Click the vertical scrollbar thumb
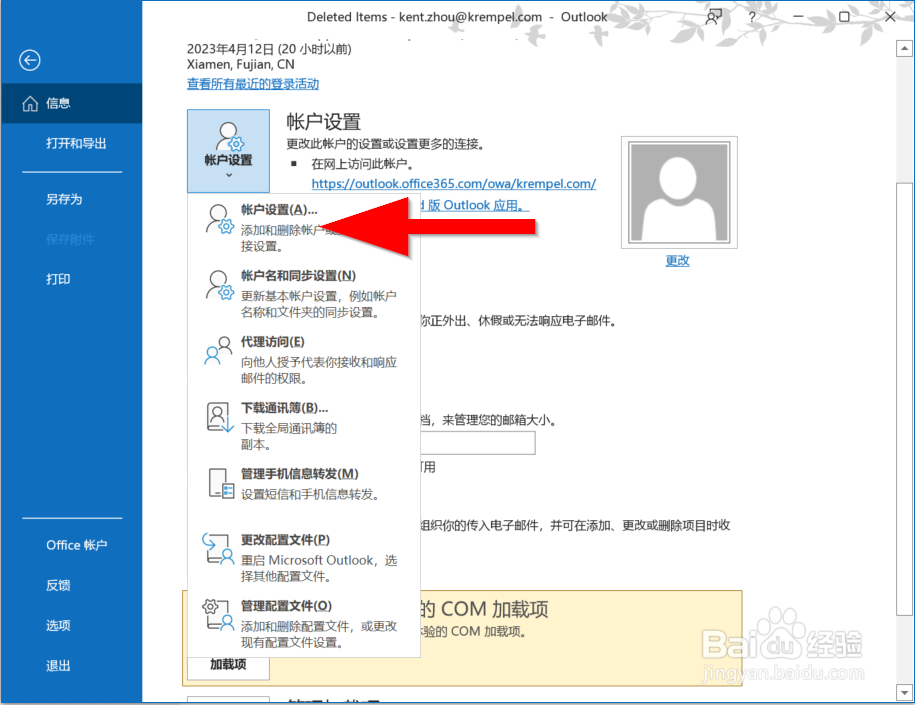The width and height of the screenshot is (915, 705). coord(904,399)
